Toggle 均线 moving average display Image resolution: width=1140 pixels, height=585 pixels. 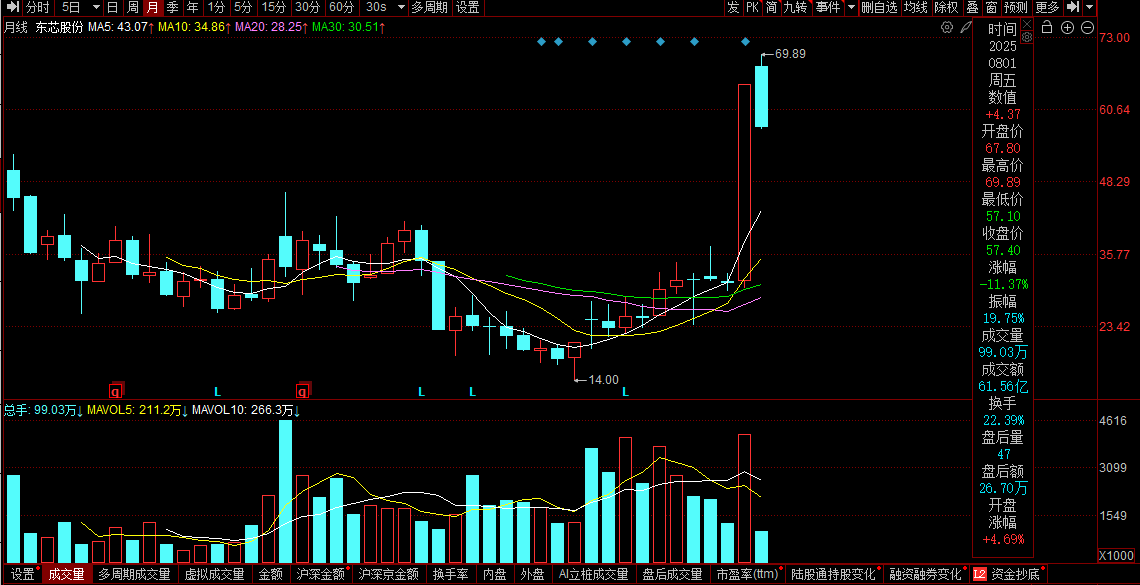point(915,8)
